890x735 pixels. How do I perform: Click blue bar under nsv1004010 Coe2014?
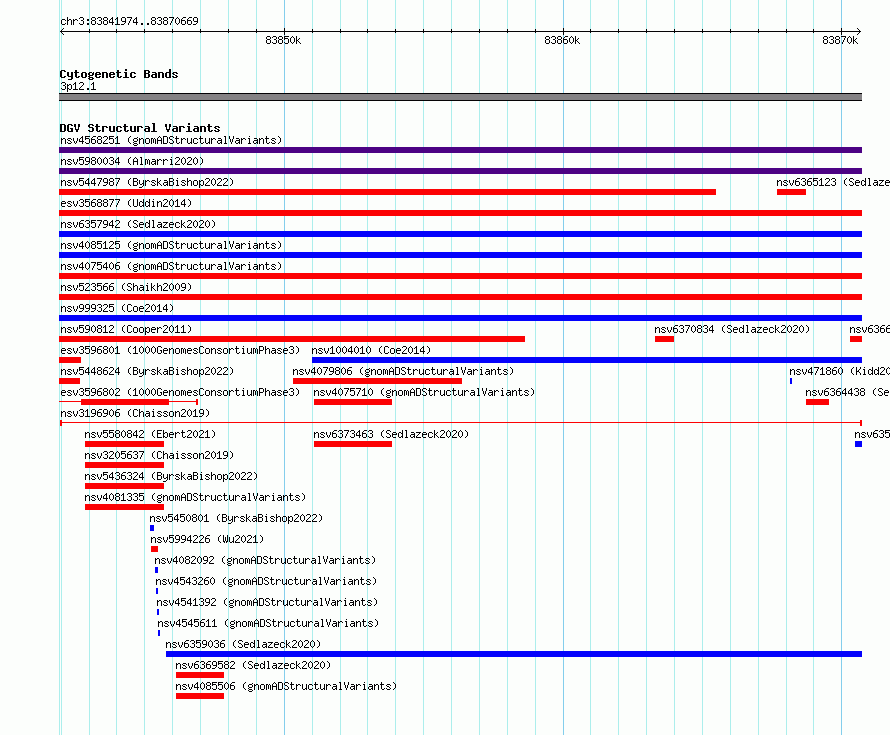tap(587, 360)
